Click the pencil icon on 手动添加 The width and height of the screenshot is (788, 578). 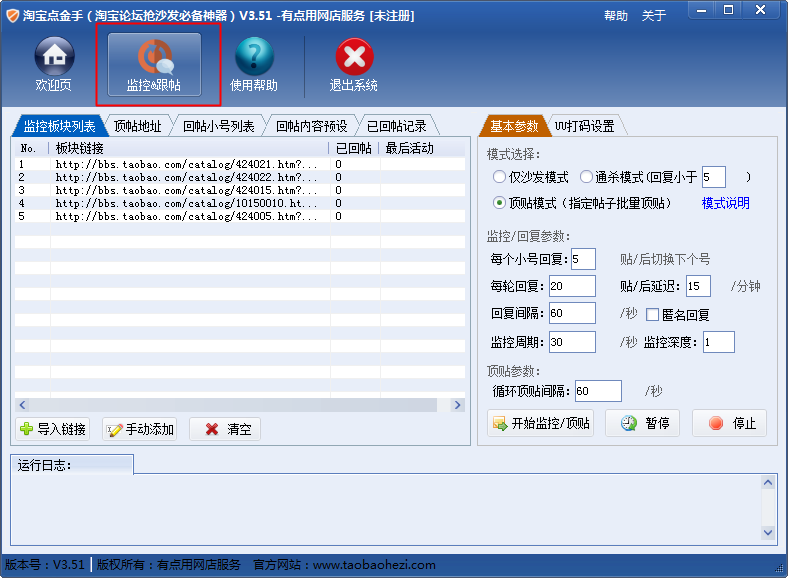pos(115,429)
